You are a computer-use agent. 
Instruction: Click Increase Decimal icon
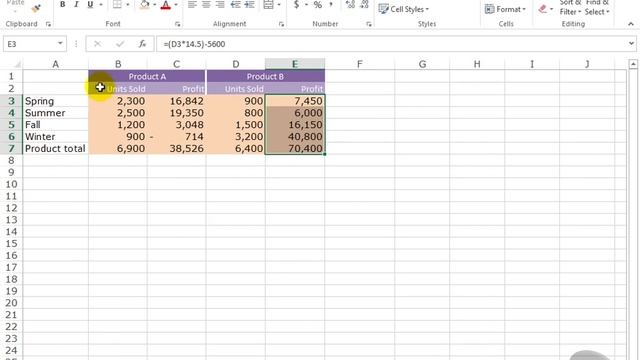pyautogui.click(x=350, y=4)
